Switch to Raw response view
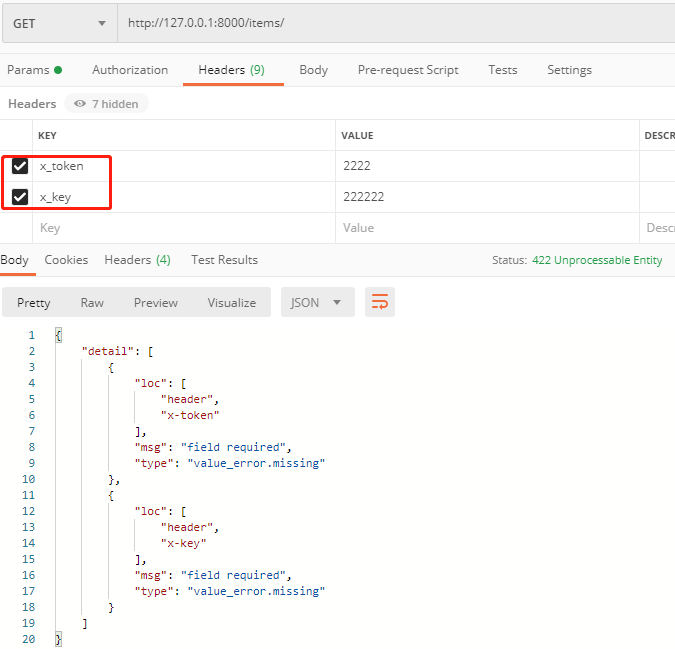 tap(92, 302)
